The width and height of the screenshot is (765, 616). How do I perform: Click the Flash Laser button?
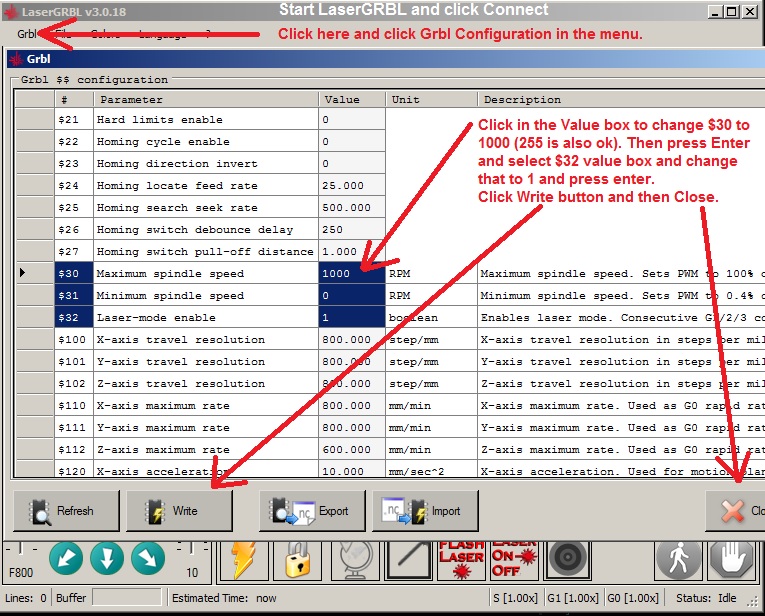[462, 560]
